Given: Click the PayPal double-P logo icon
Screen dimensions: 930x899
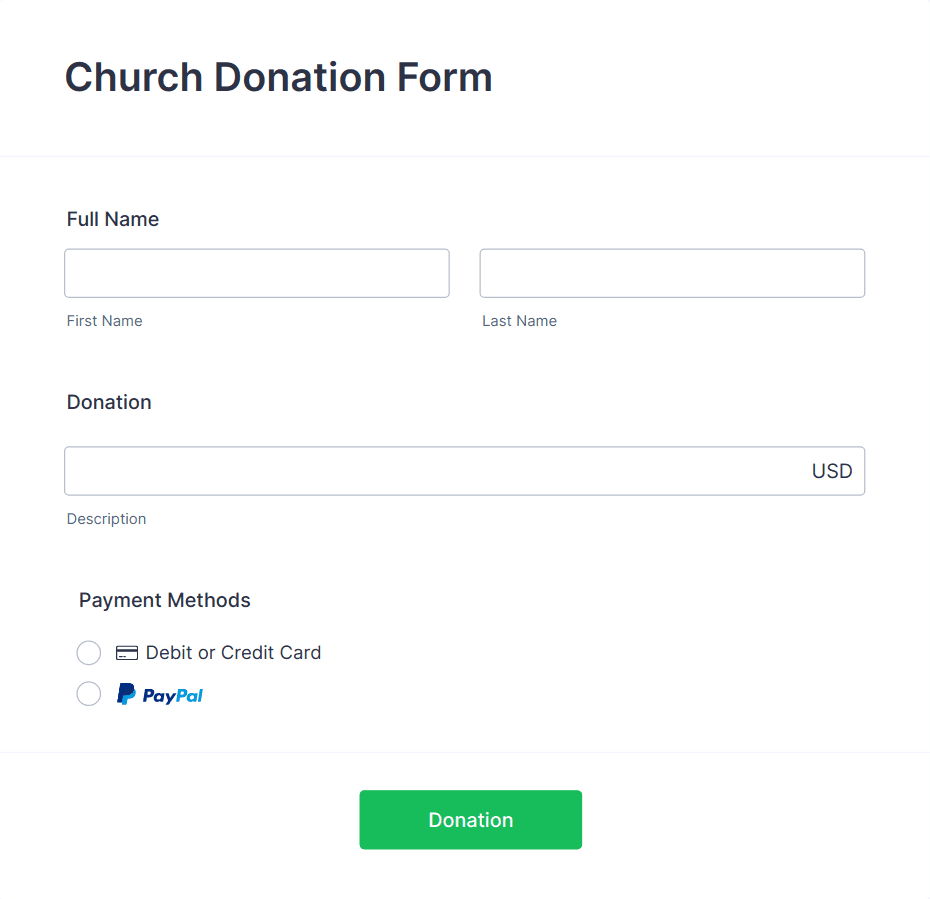Looking at the screenshot, I should tap(126, 694).
